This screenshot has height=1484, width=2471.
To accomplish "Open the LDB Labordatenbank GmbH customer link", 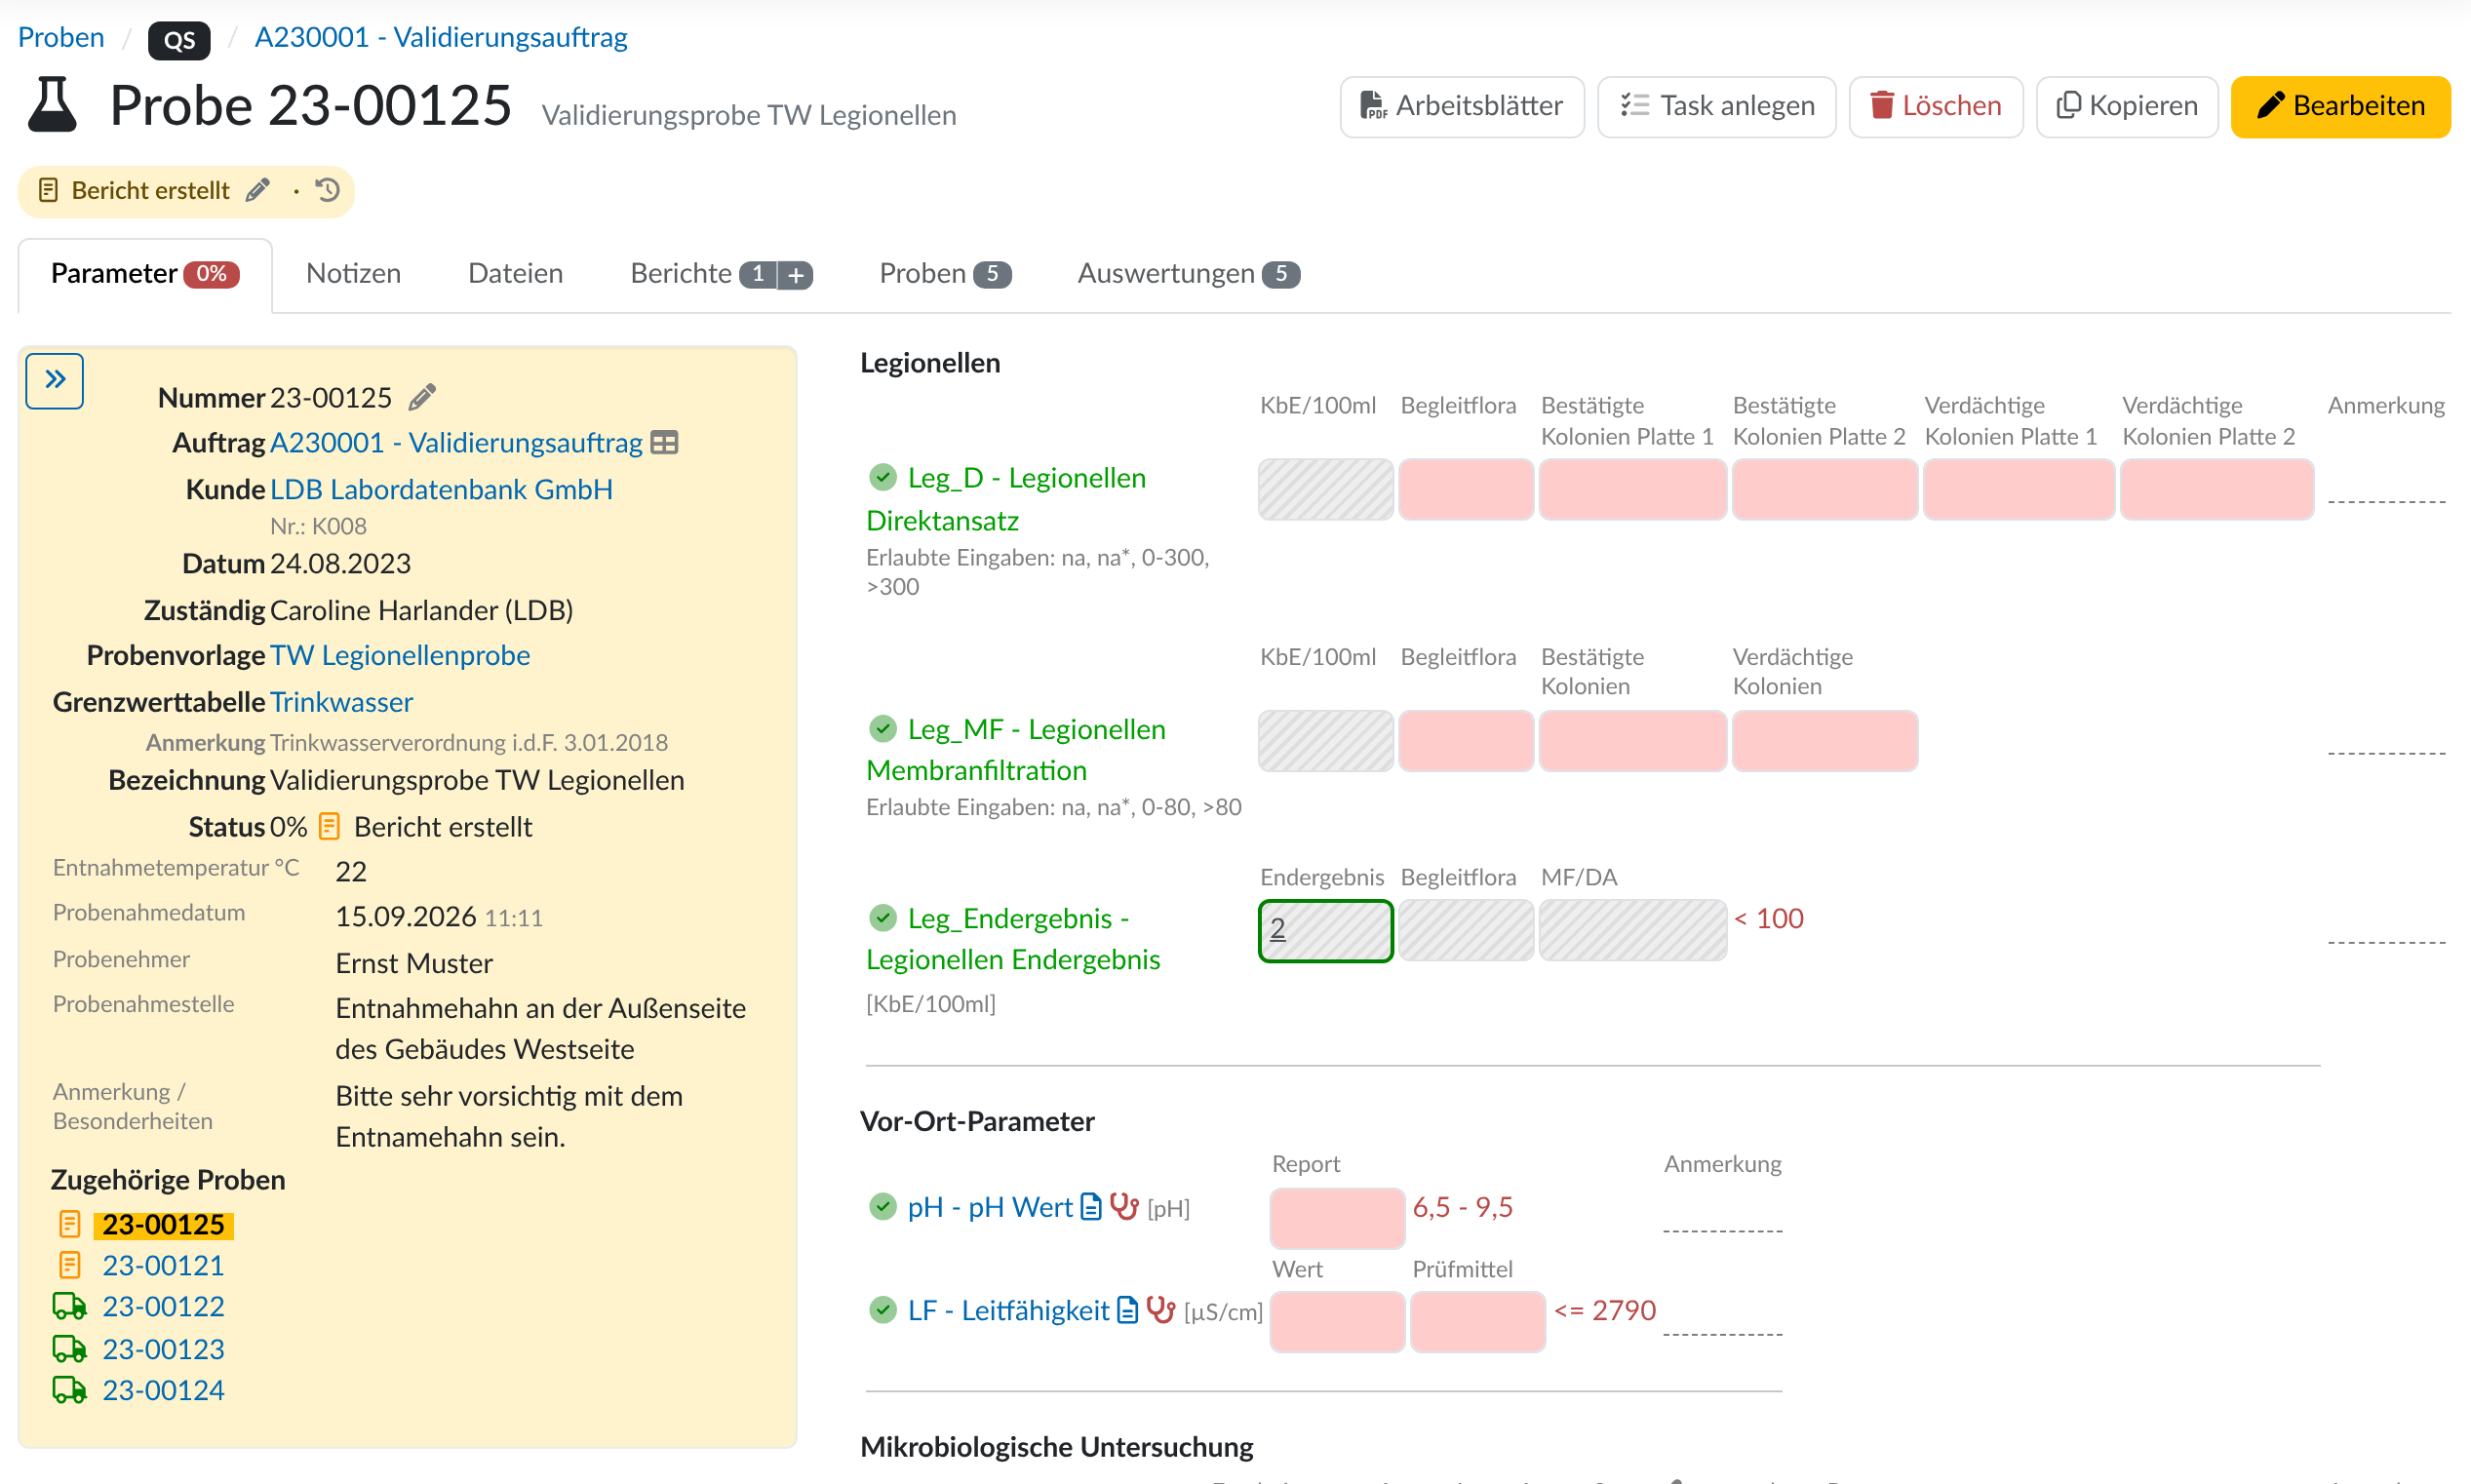I will (x=442, y=489).
